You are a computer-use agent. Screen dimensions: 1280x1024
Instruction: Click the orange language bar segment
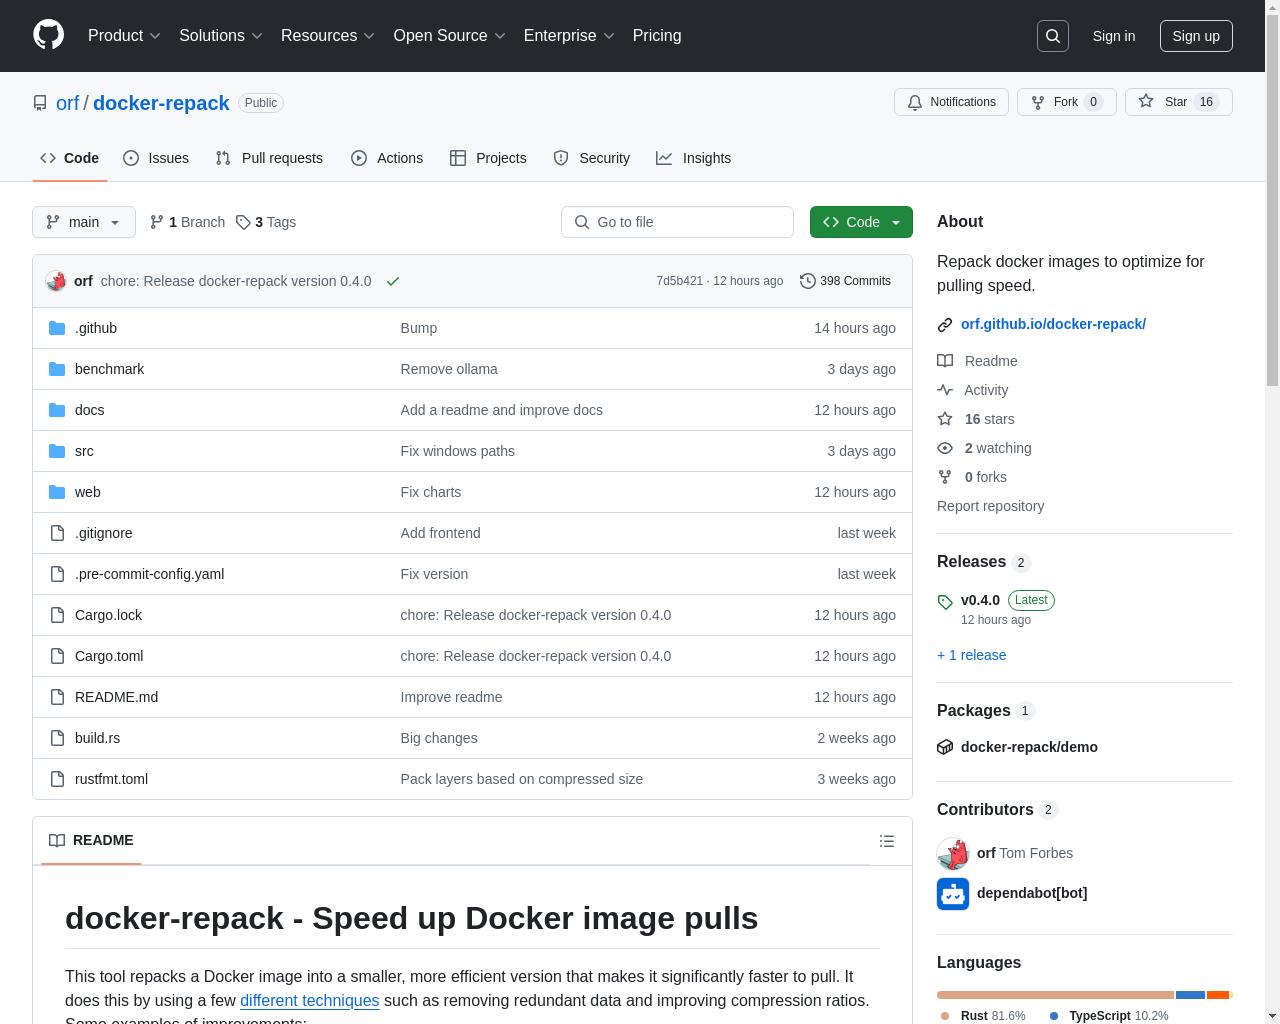click(1217, 995)
